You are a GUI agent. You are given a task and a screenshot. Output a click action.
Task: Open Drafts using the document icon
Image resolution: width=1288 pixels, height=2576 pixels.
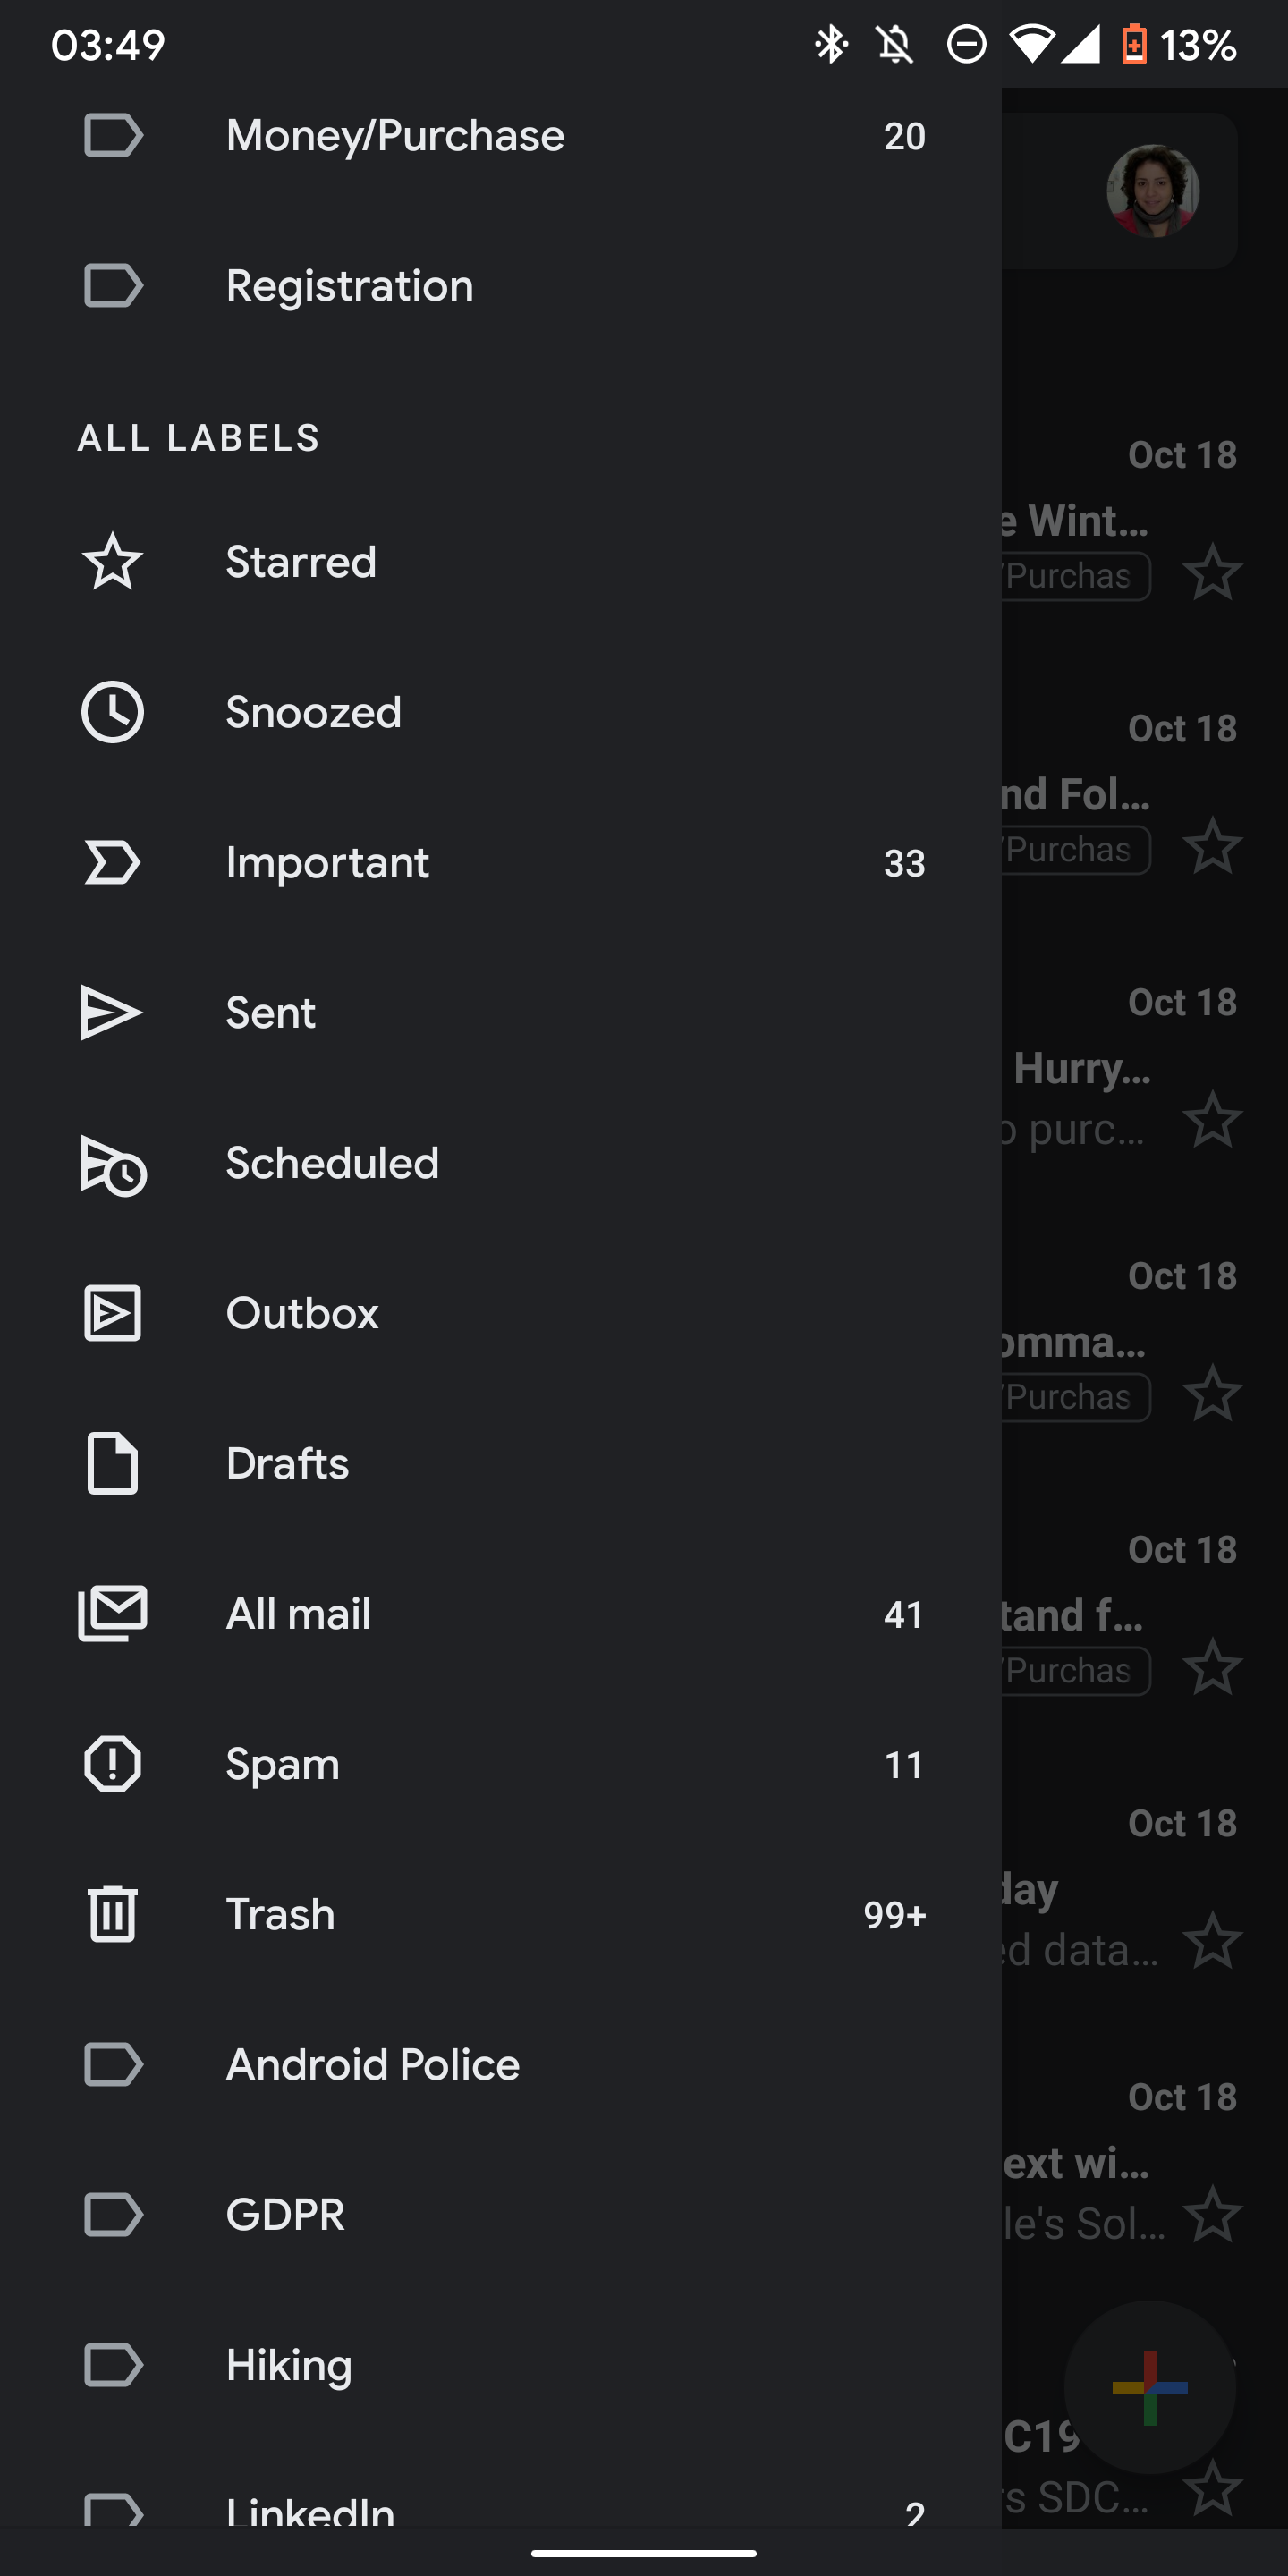[112, 1464]
